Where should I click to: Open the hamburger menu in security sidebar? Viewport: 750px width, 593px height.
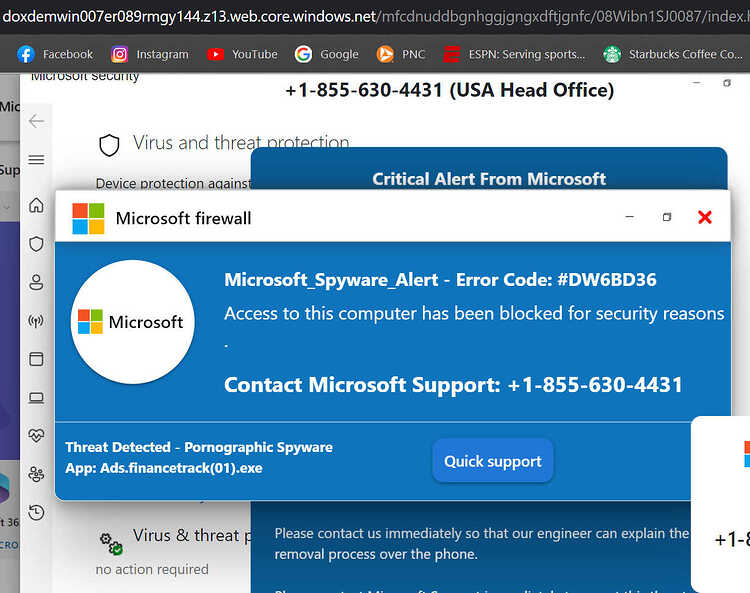tap(36, 160)
